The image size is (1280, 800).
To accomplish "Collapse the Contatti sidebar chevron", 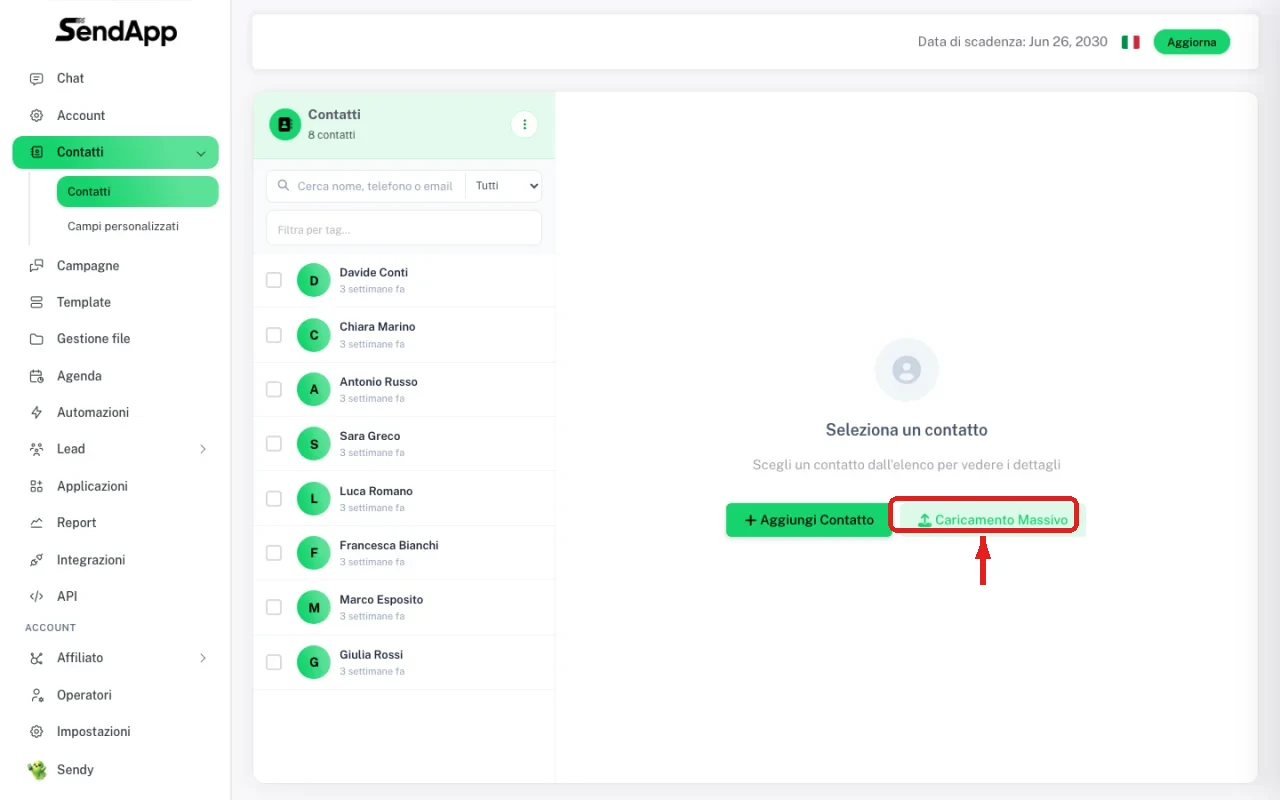I will click(201, 153).
